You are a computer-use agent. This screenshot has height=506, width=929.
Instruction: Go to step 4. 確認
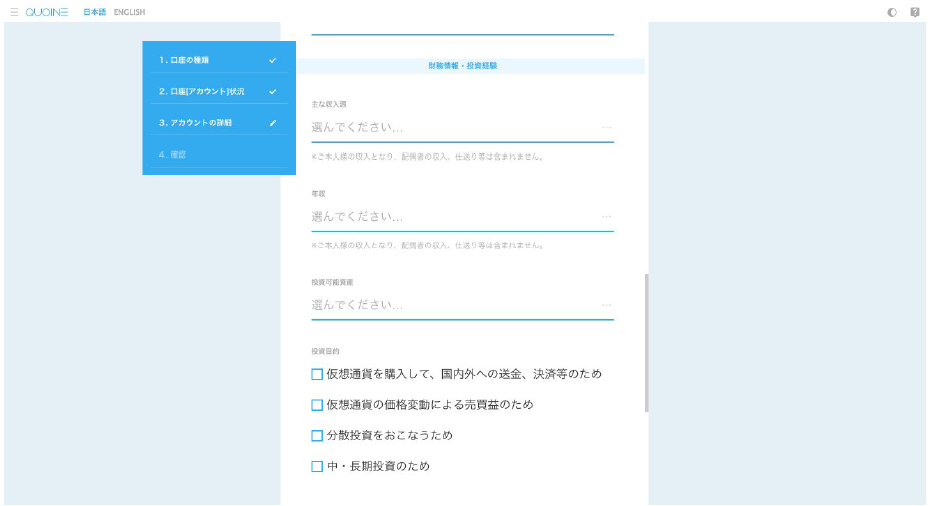click(219, 155)
